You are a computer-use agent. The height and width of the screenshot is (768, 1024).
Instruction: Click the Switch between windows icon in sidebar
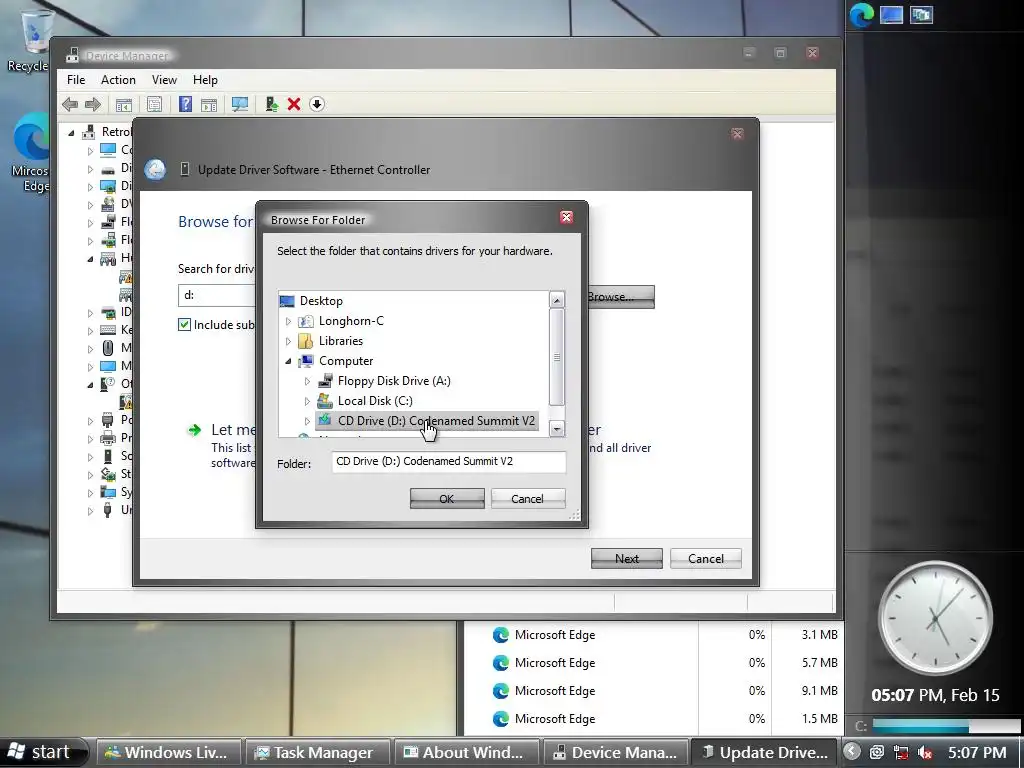click(x=921, y=14)
